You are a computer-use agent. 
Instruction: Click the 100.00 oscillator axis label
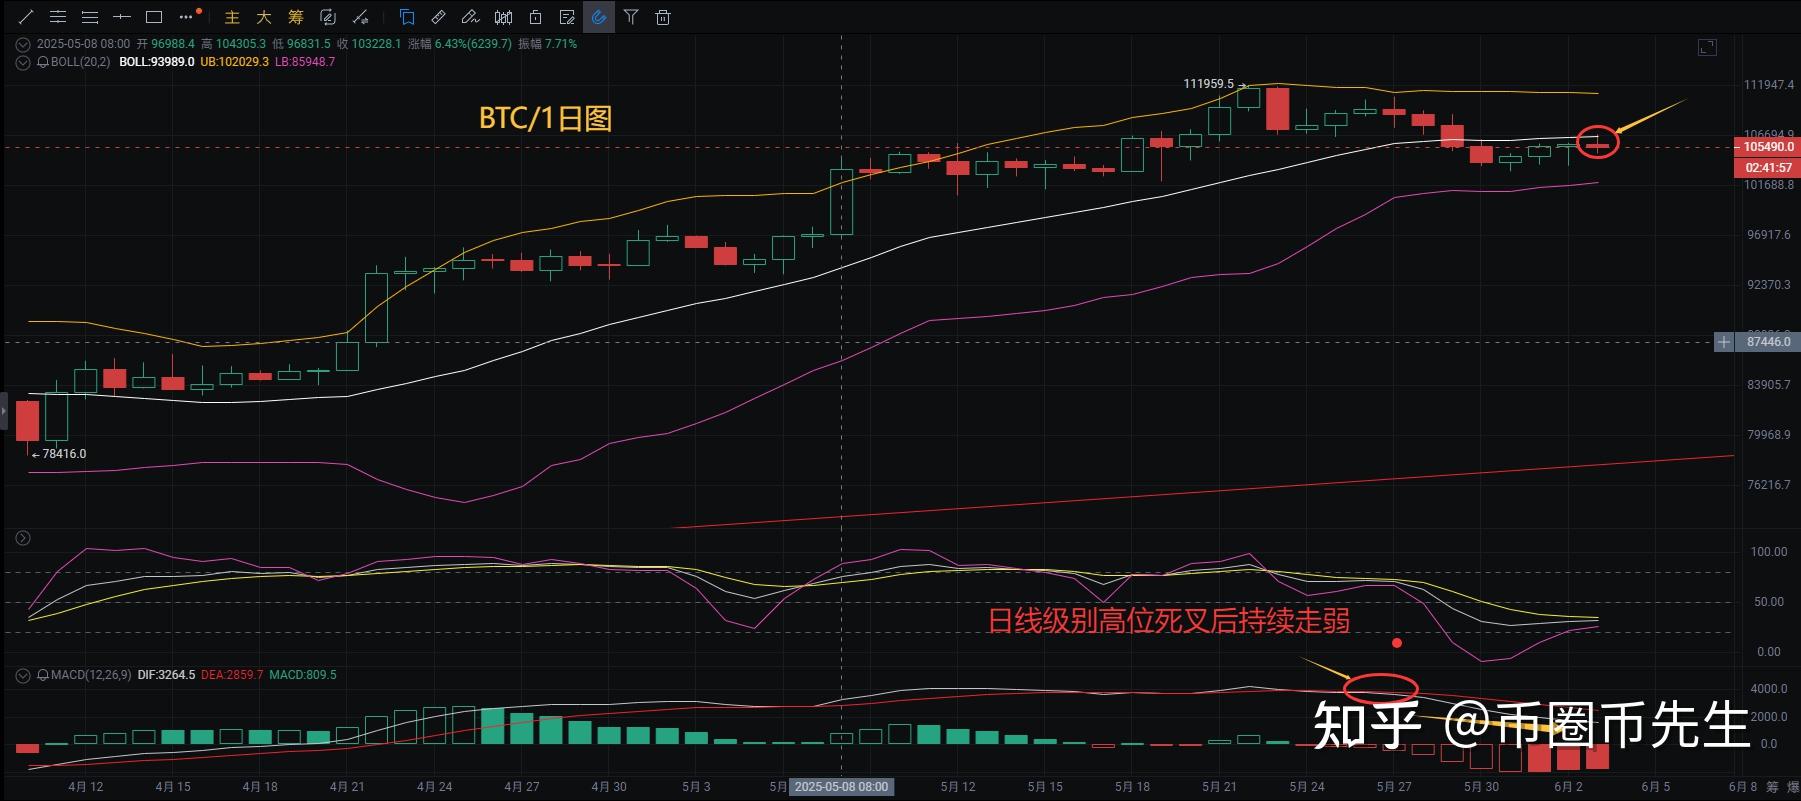[1768, 552]
